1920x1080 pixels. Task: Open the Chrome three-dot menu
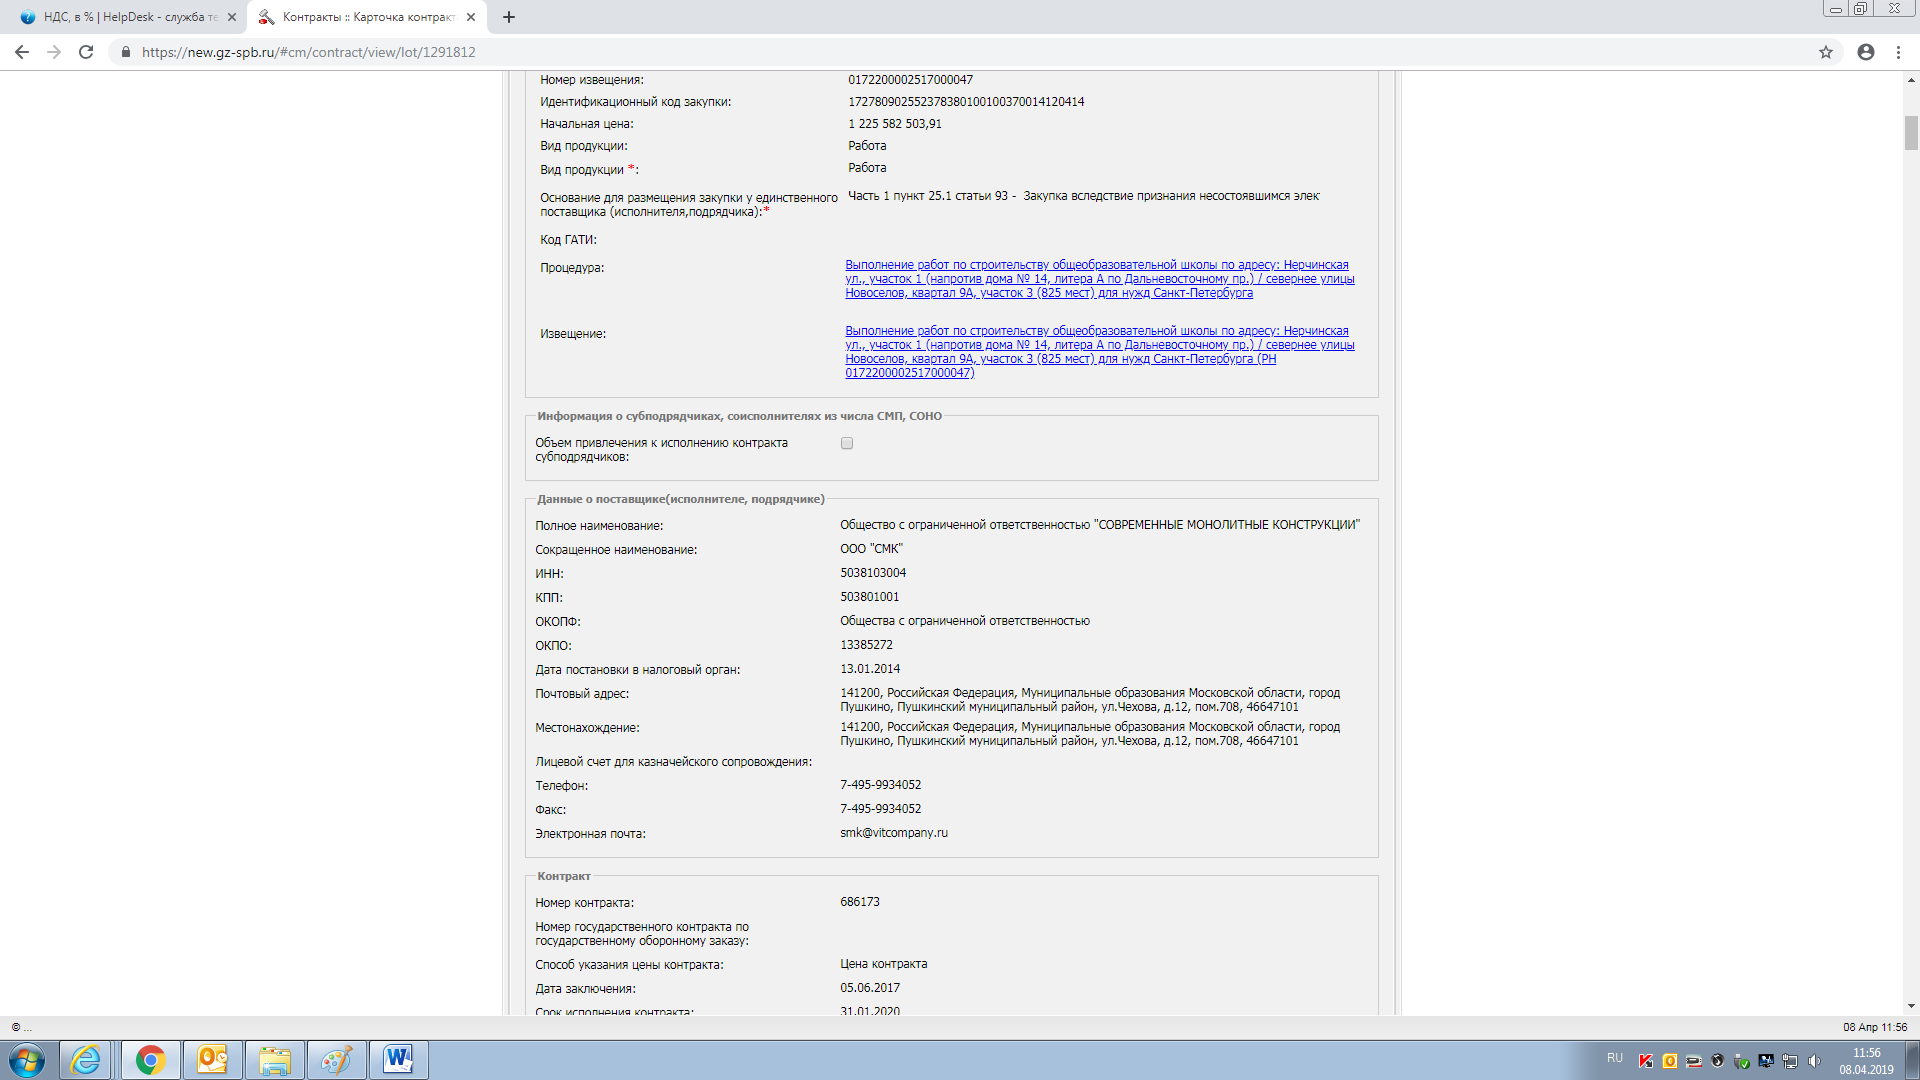(1898, 52)
